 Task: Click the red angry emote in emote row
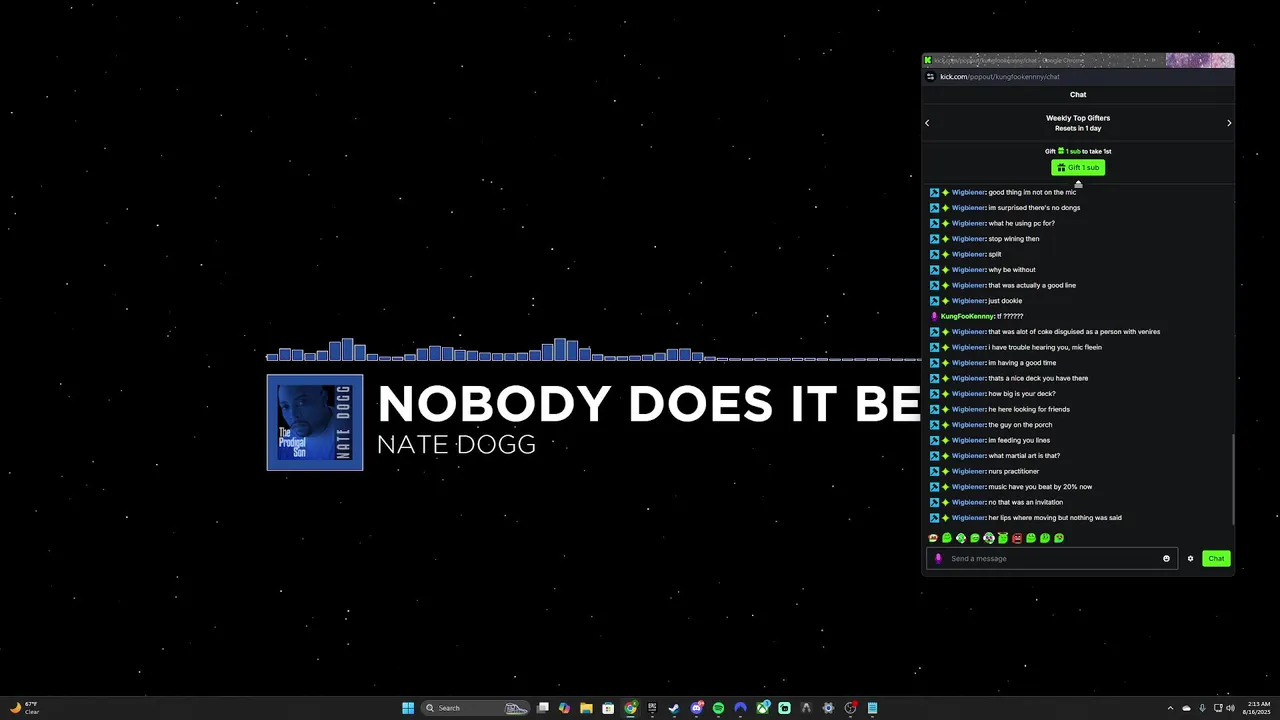1017,538
